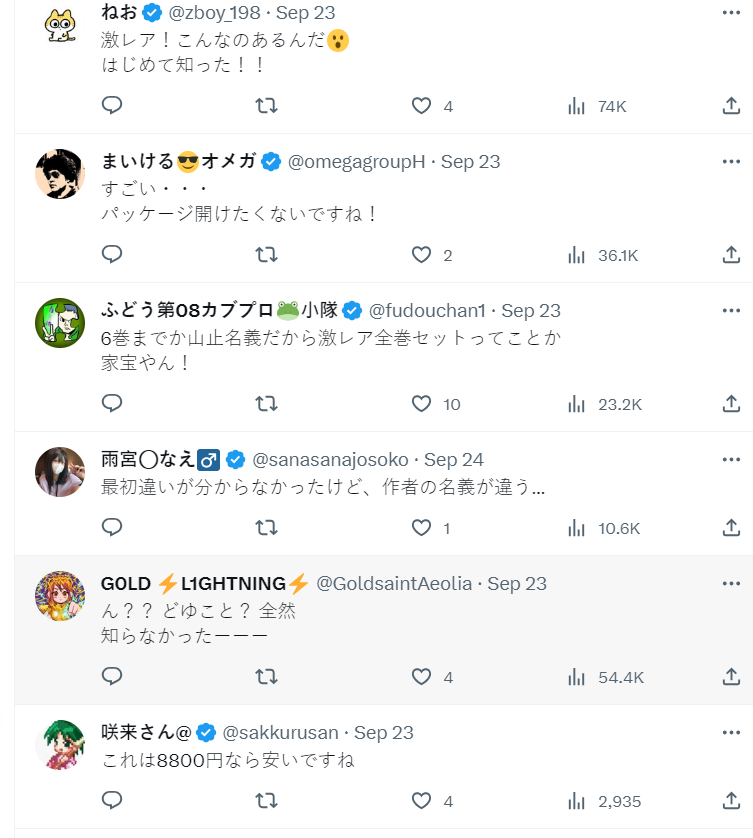This screenshot has height=838, width=753.
Task: View 雨宮〇なえ's avatar picture
Action: tap(60, 472)
